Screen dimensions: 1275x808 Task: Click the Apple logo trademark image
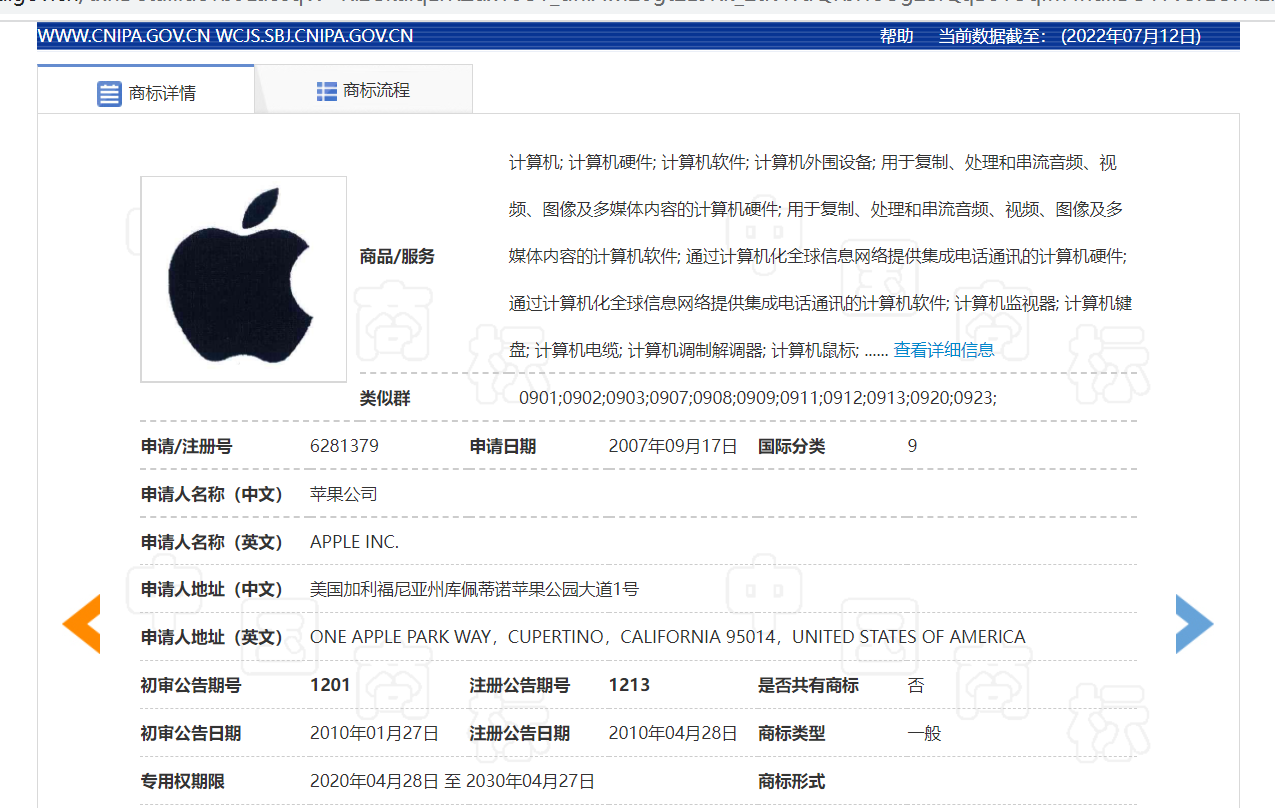[243, 279]
